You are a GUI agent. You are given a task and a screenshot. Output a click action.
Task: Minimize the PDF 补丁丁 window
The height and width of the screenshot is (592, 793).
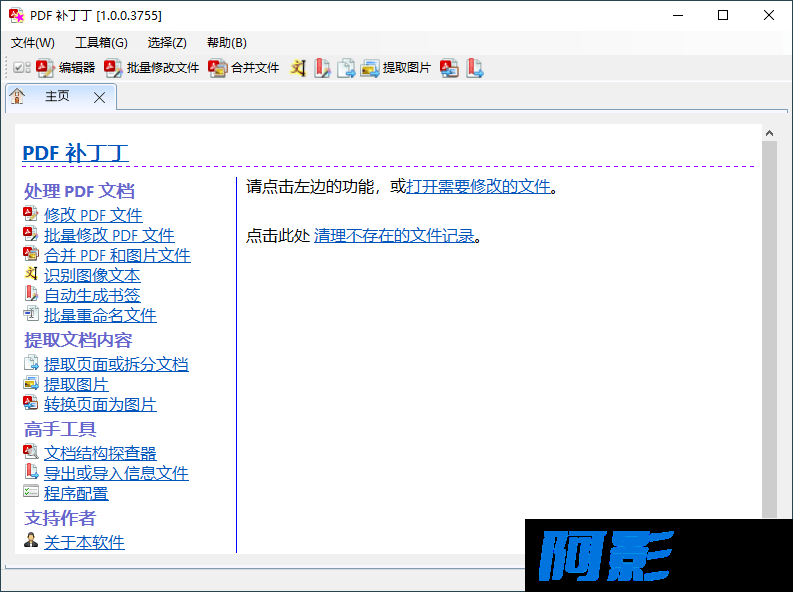[678, 15]
